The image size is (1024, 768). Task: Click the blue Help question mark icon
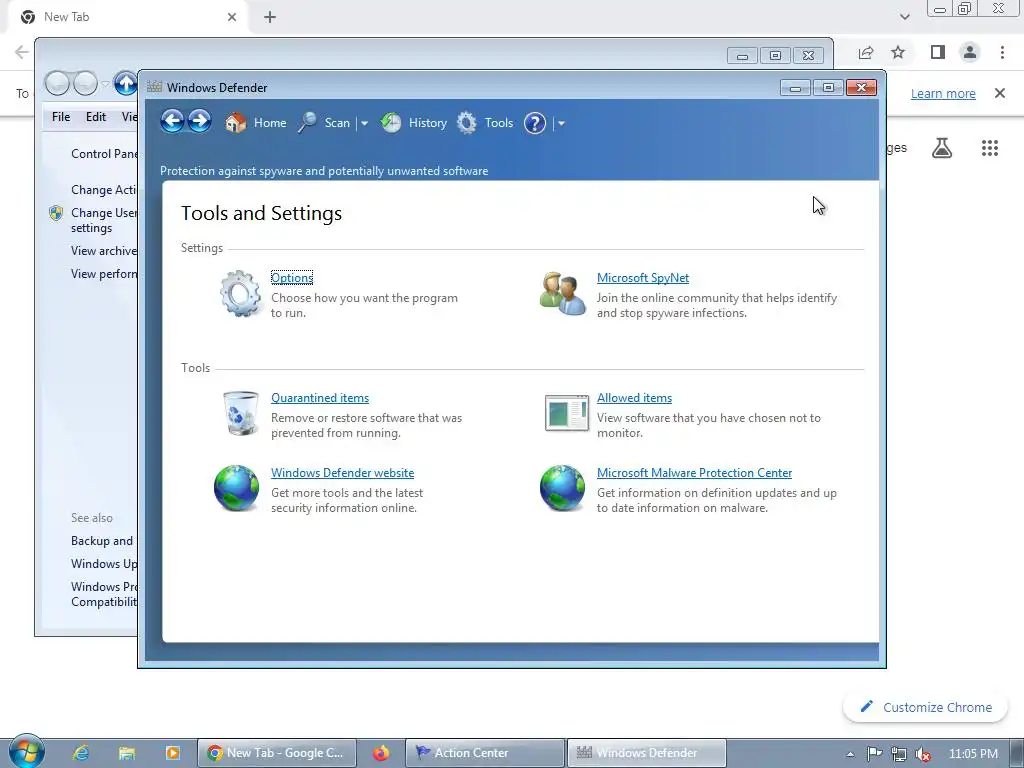tap(535, 123)
